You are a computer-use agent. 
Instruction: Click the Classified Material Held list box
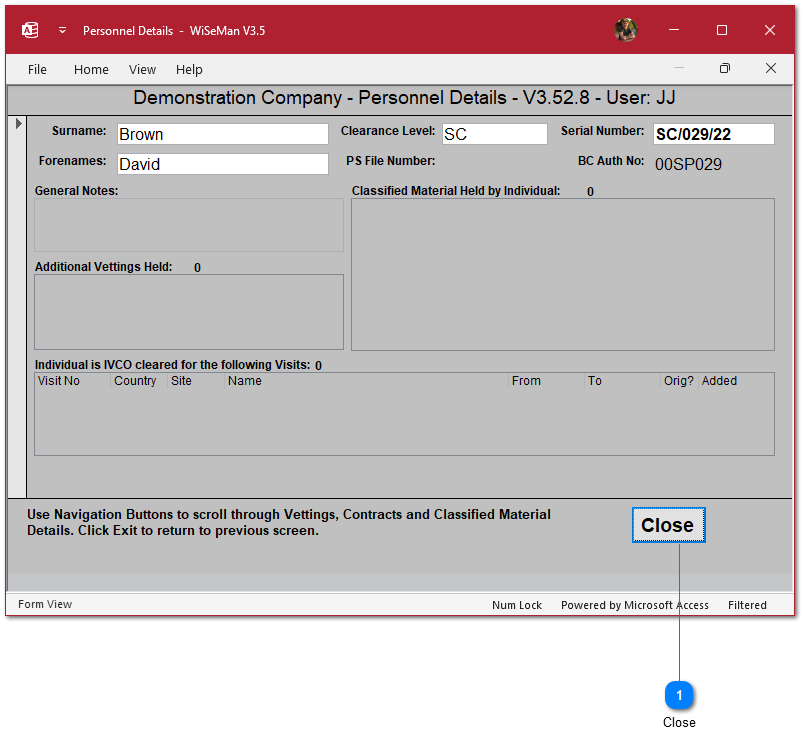click(562, 274)
